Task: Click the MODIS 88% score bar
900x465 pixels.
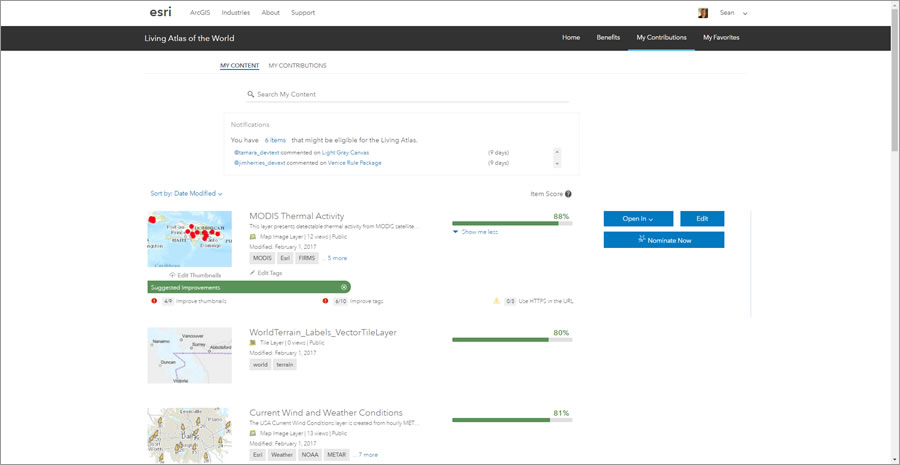Action: pyautogui.click(x=512, y=223)
